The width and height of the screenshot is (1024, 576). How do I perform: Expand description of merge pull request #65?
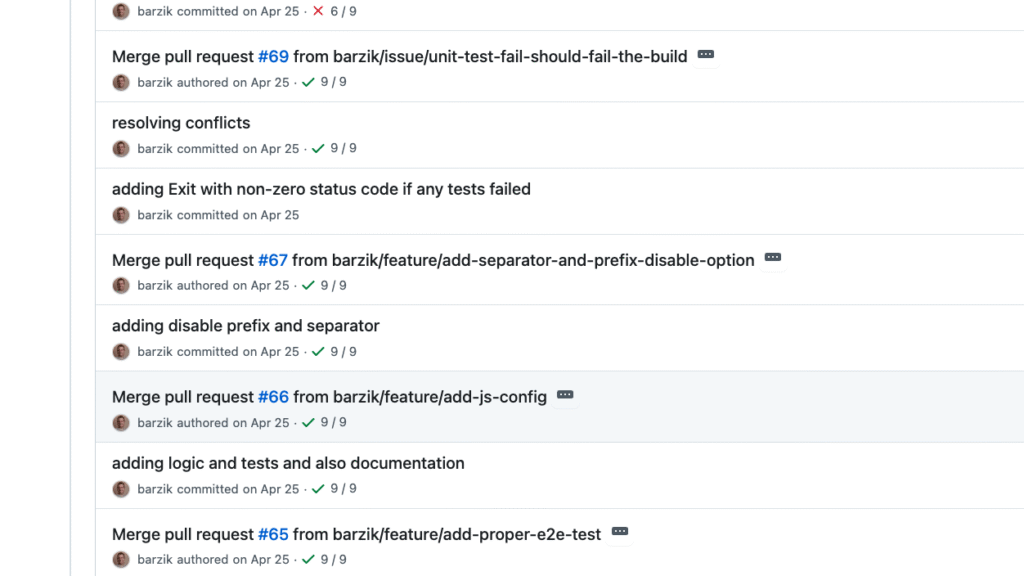(619, 533)
